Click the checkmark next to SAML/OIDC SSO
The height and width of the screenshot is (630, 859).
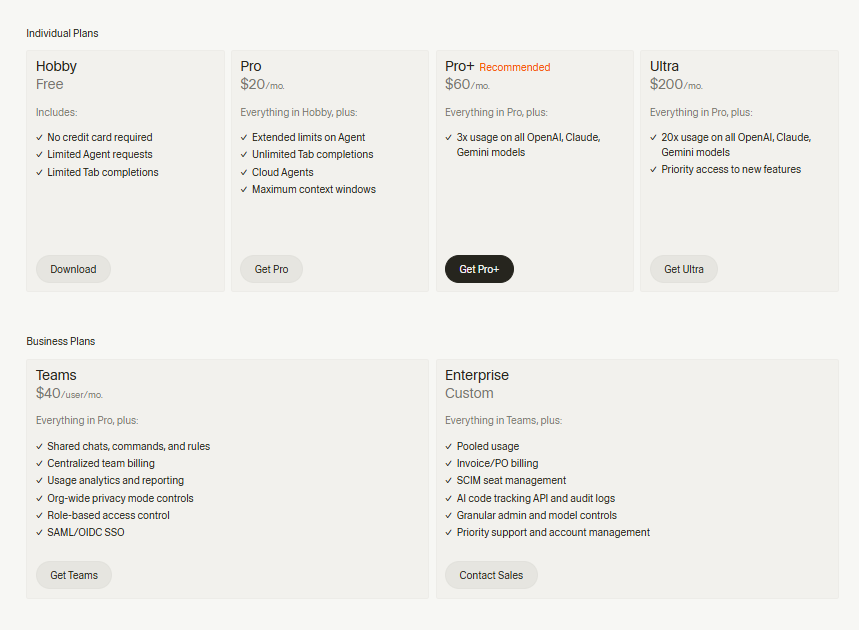coord(39,533)
